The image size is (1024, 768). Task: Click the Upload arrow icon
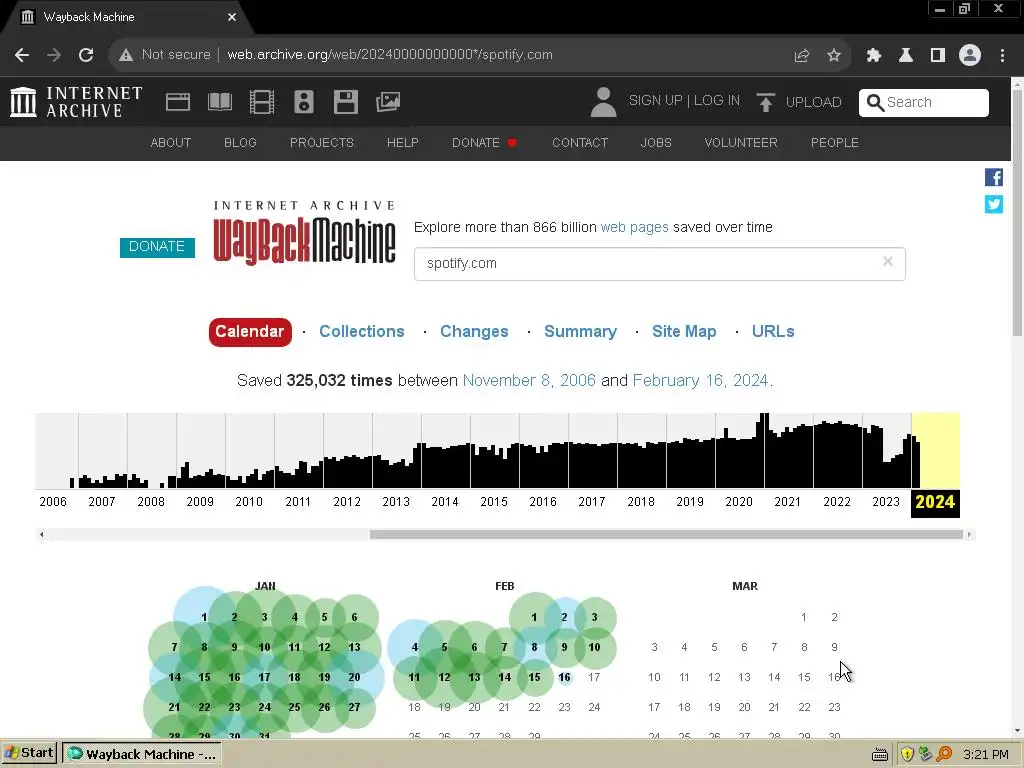(x=765, y=102)
